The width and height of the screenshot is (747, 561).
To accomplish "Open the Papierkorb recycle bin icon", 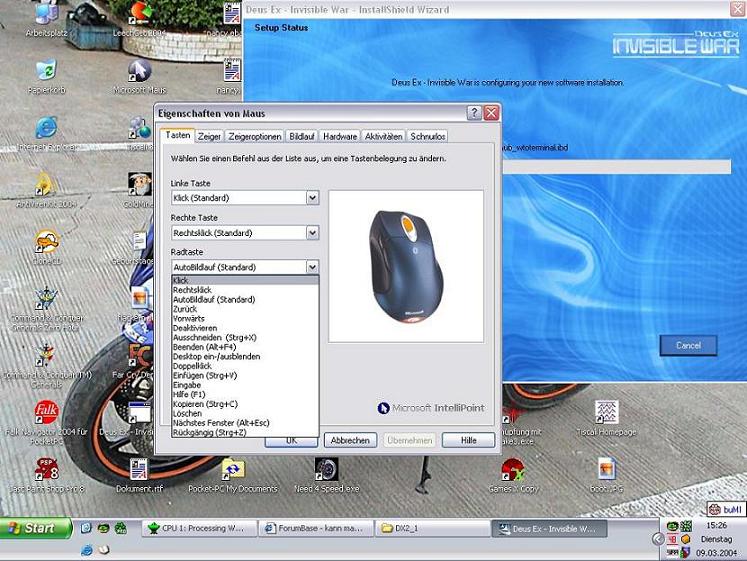I will tap(47, 75).
